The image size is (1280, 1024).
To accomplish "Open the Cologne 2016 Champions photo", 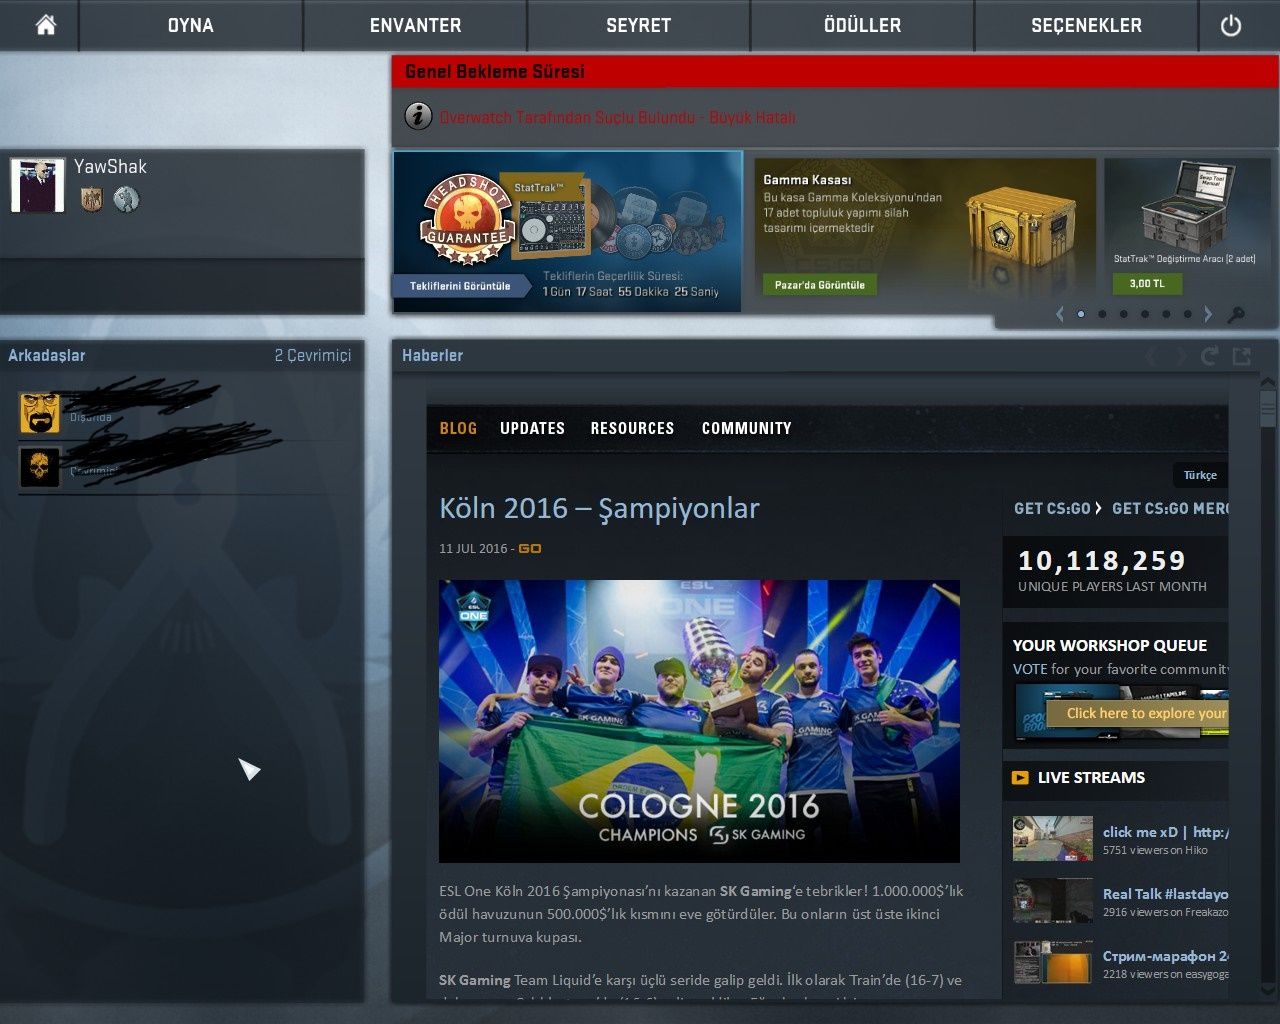I will [699, 721].
